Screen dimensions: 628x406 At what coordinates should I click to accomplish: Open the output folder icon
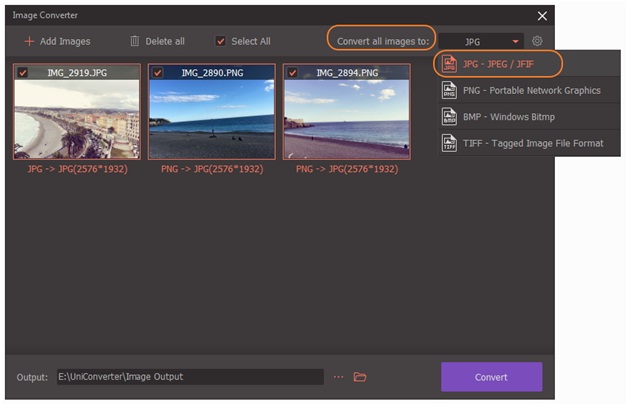coord(361,377)
